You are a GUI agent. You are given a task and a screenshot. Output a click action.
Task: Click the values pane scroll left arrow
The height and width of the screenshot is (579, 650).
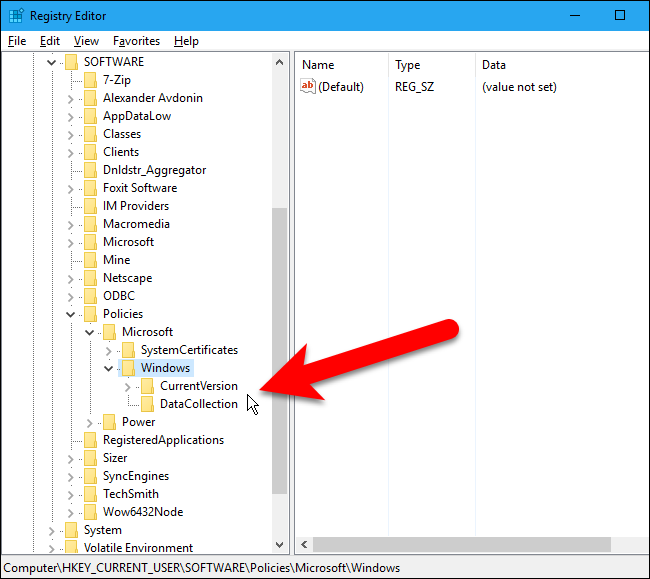[x=304, y=545]
